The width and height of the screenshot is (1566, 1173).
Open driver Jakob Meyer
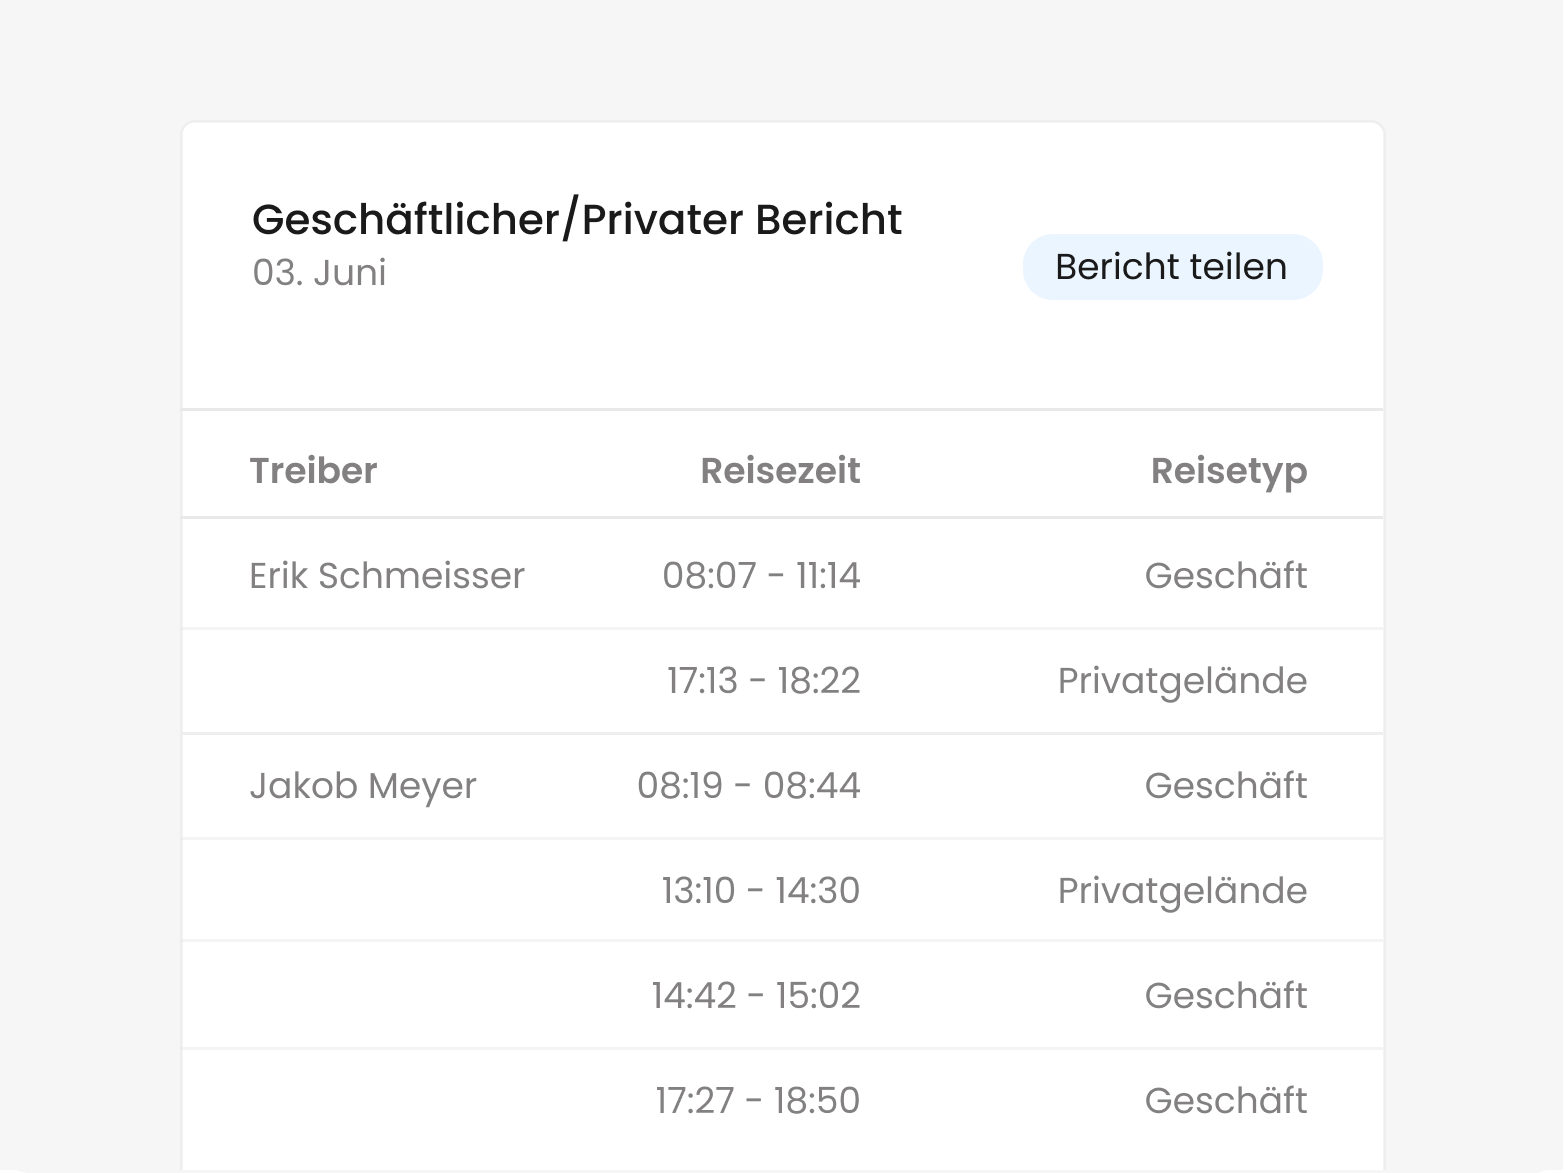363,786
